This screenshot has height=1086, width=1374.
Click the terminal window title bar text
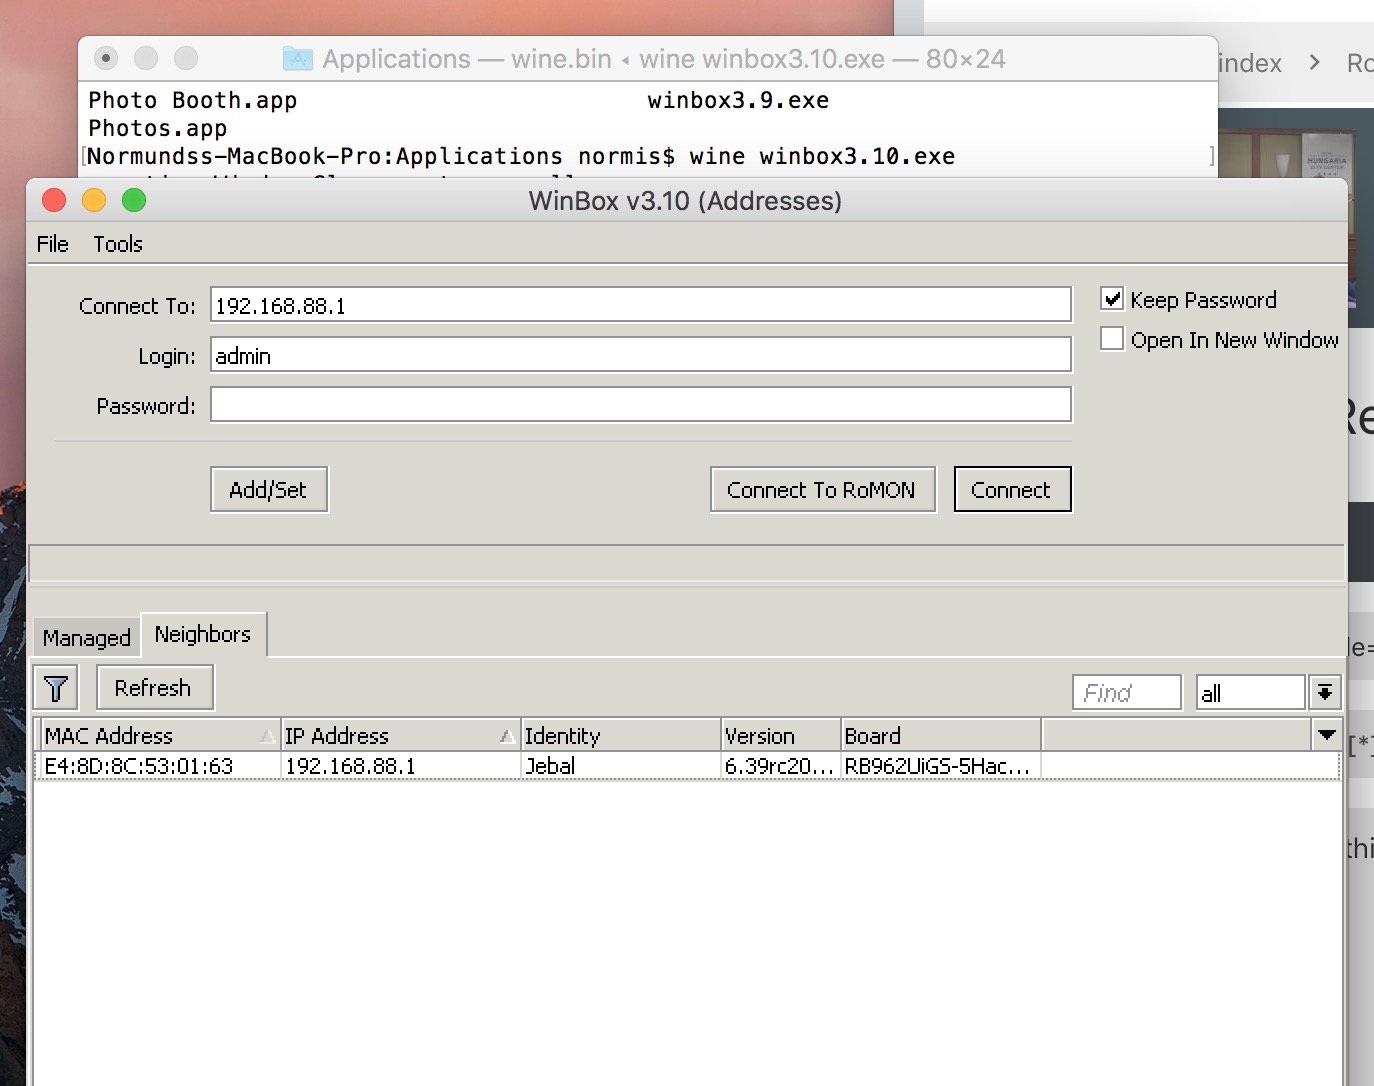click(664, 59)
